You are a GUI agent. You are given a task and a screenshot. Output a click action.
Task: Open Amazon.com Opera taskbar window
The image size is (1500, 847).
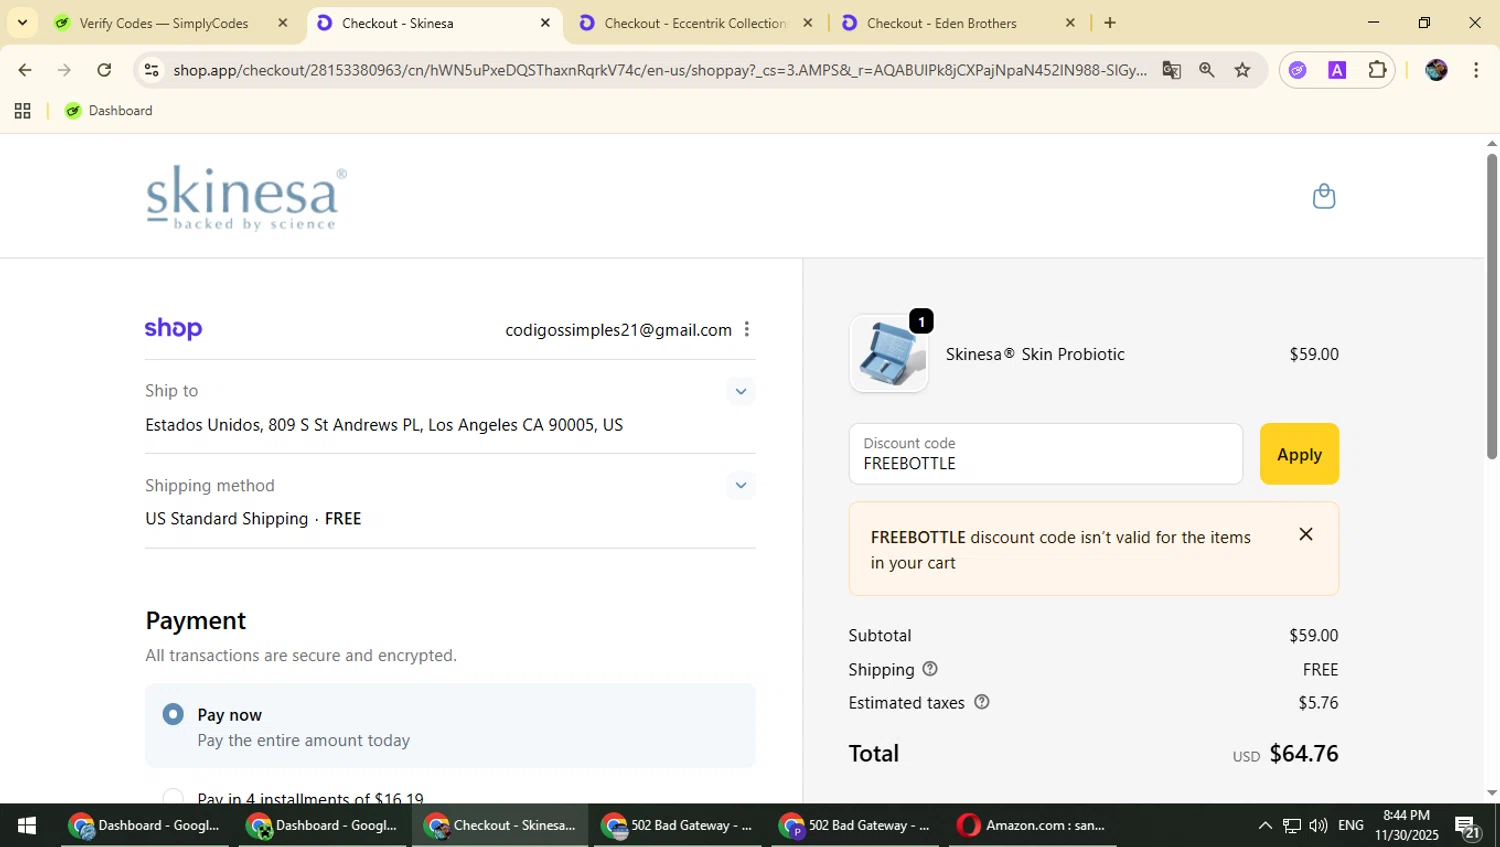[1033, 825]
